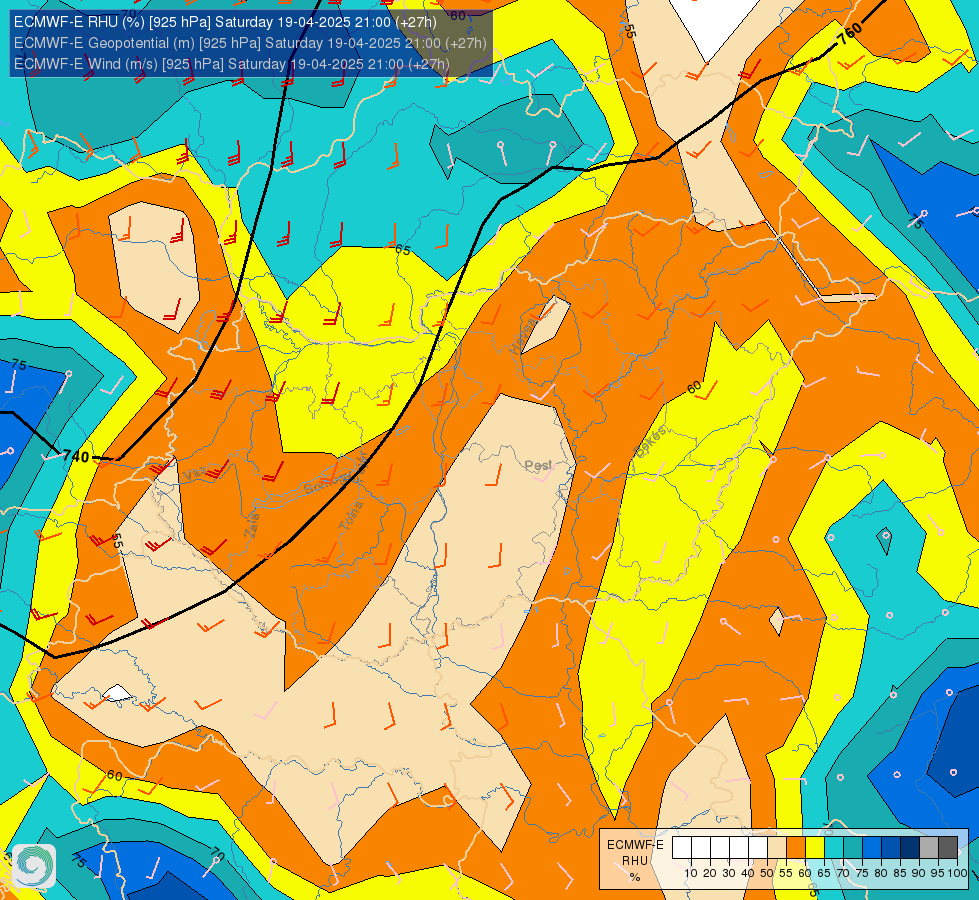
Task: Pick the bright blue 75–80 legend swatch
Action: pyautogui.click(x=872, y=848)
